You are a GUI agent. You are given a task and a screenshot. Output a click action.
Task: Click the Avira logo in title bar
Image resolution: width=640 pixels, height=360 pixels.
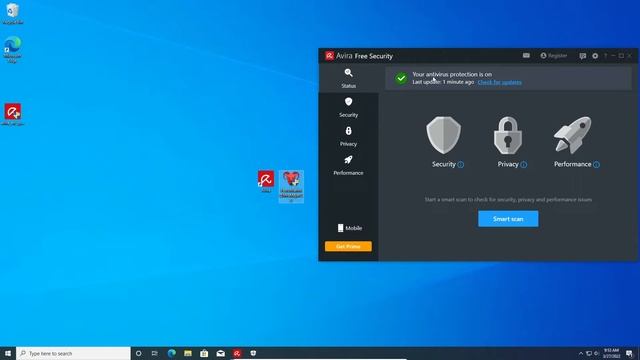click(x=329, y=56)
